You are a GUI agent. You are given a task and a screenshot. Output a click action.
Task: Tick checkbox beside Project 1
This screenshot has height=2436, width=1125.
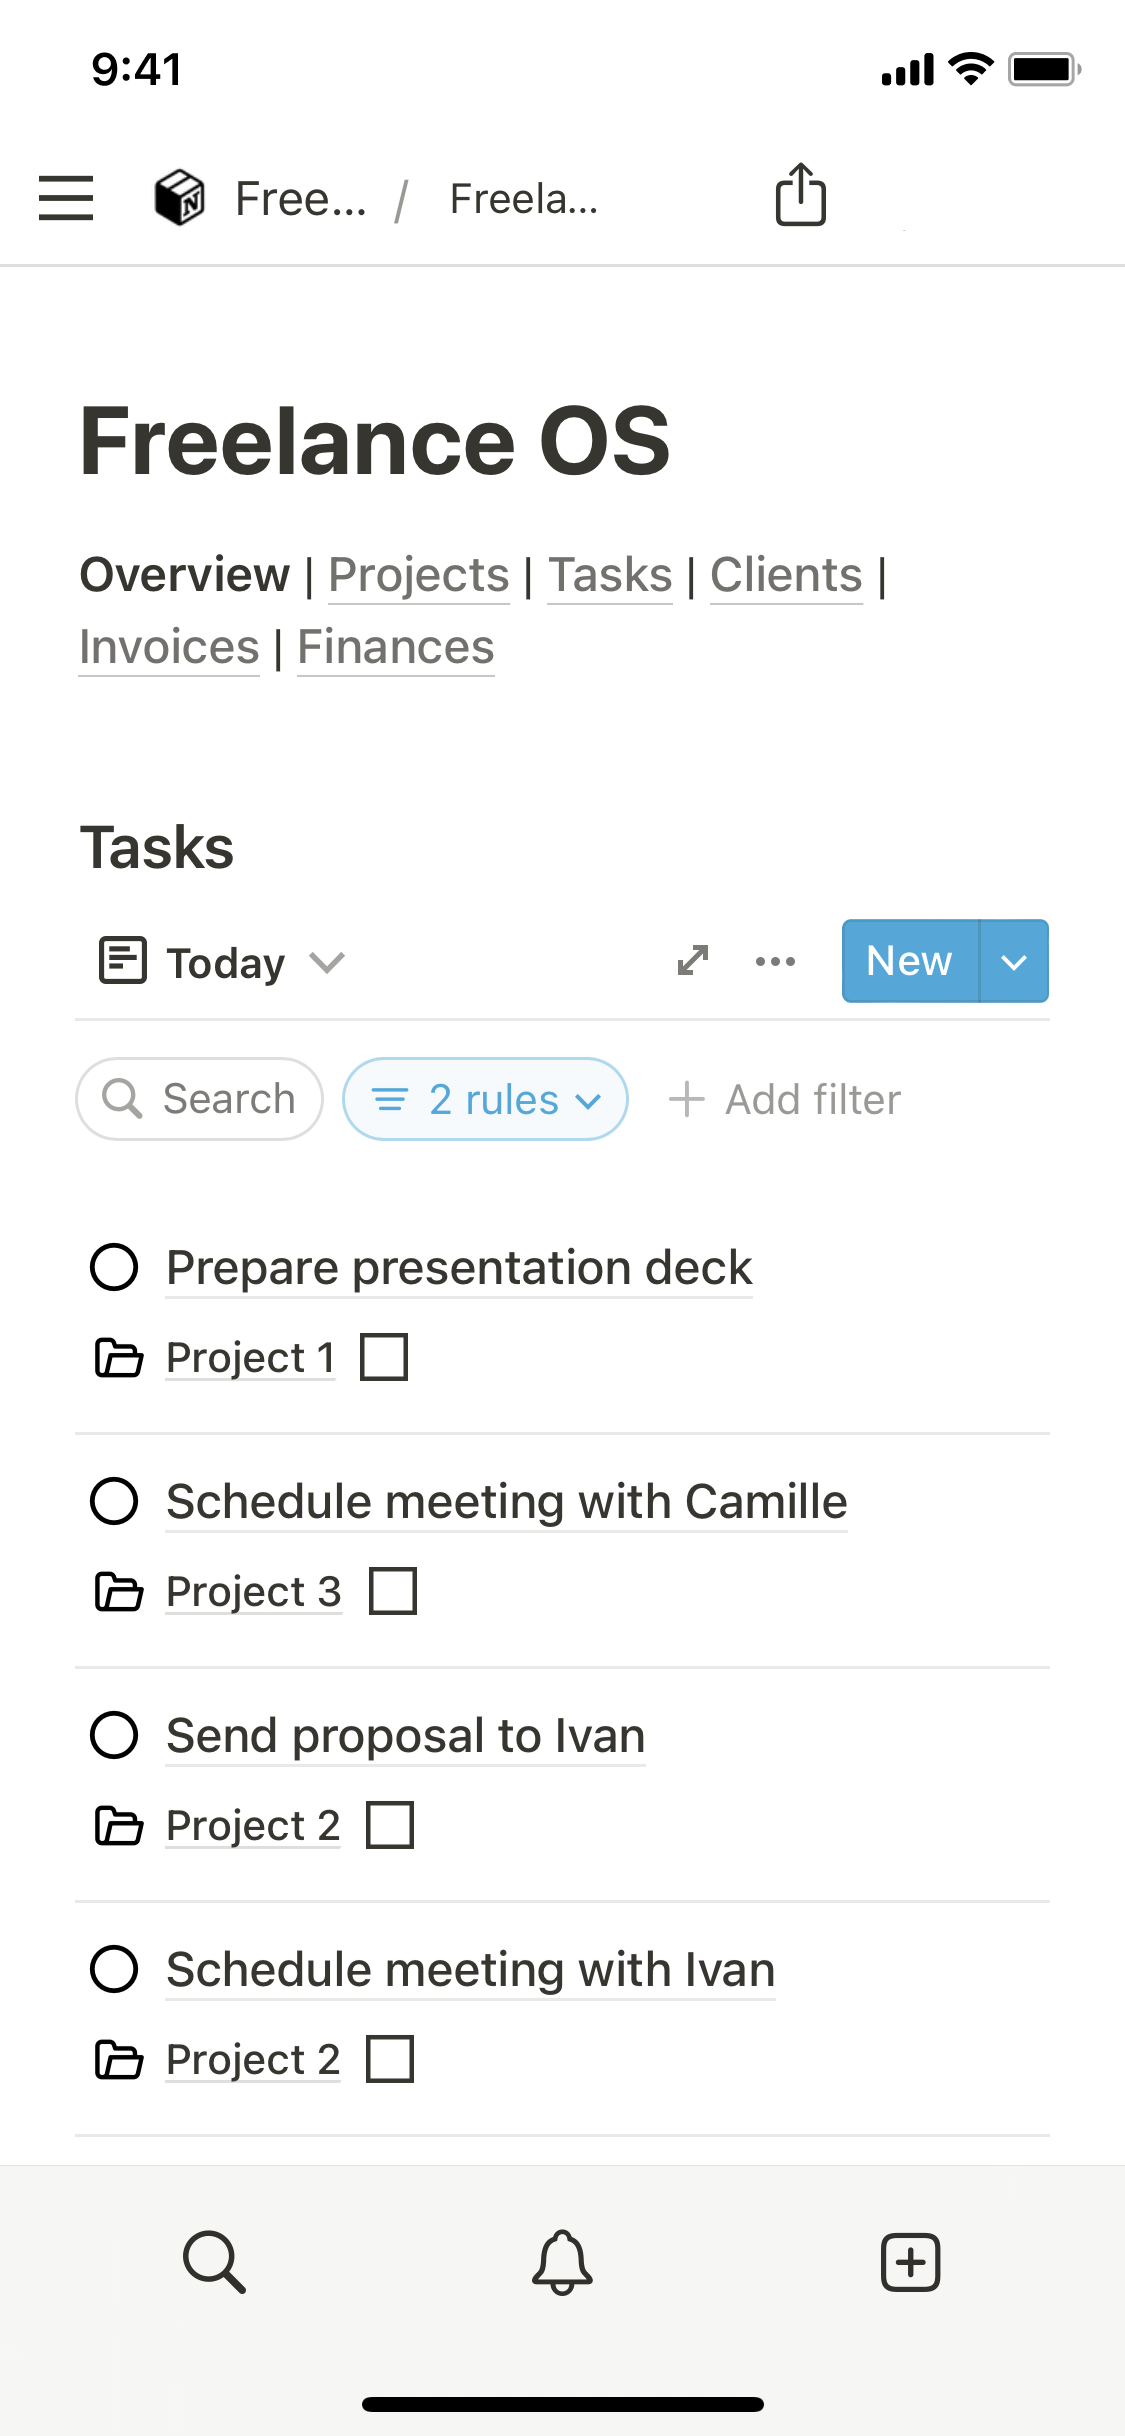[384, 1357]
